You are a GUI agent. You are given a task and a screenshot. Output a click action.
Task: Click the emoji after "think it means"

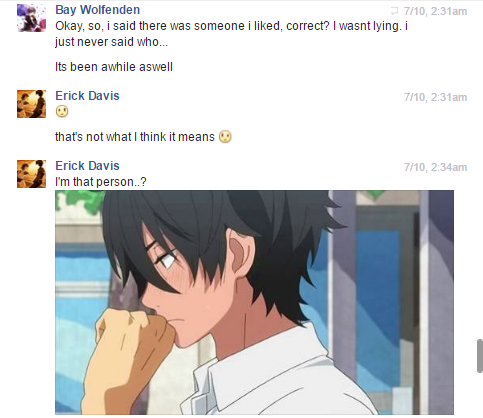tap(225, 137)
